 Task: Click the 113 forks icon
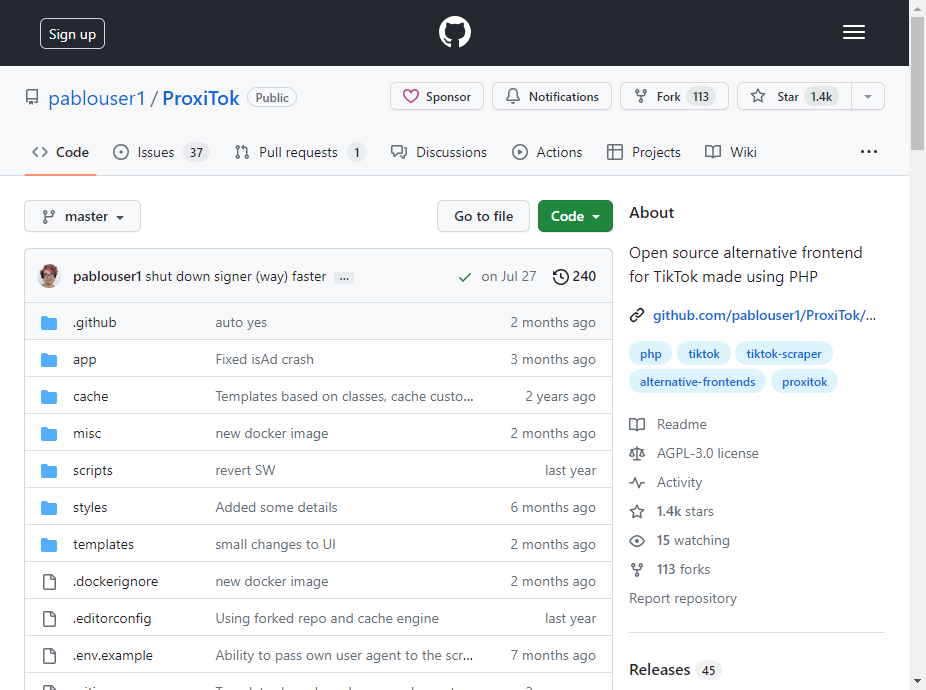tap(637, 569)
